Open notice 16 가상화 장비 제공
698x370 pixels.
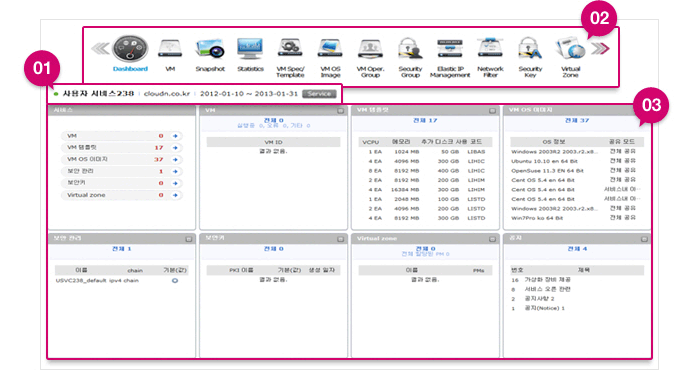(547, 280)
